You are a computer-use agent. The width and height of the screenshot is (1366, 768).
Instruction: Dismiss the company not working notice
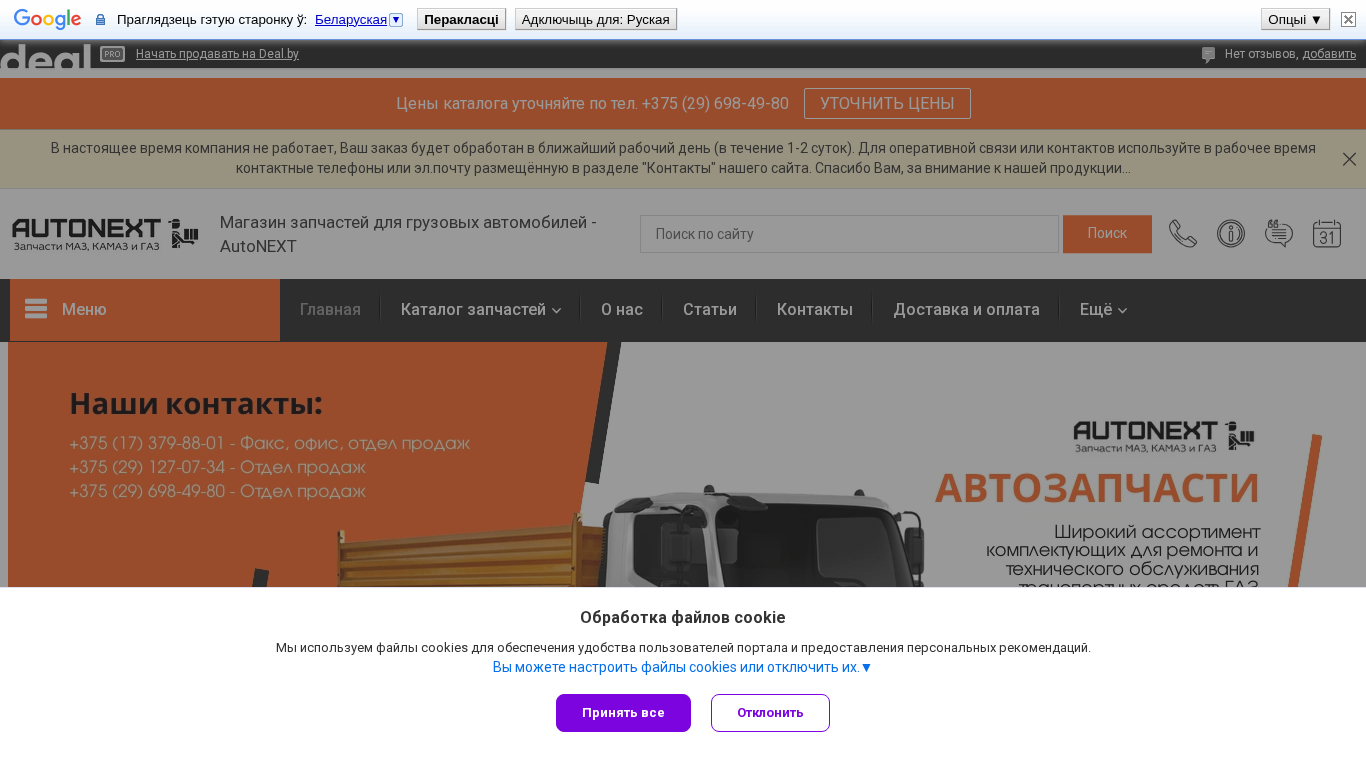[1349, 159]
